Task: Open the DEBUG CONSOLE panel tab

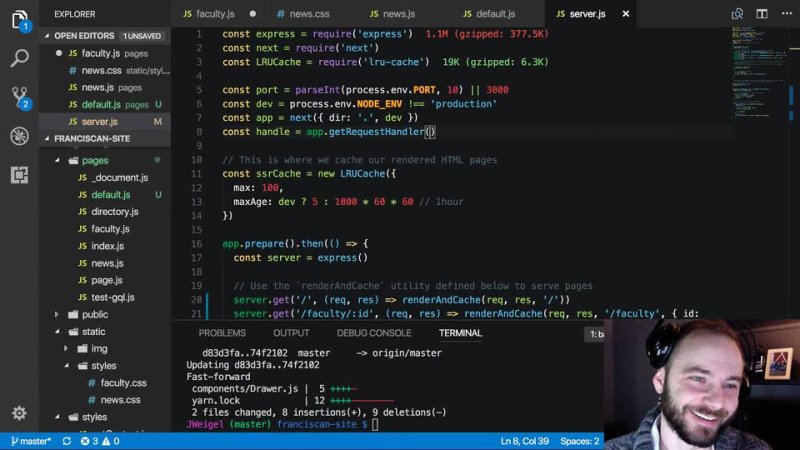Action: (x=374, y=333)
